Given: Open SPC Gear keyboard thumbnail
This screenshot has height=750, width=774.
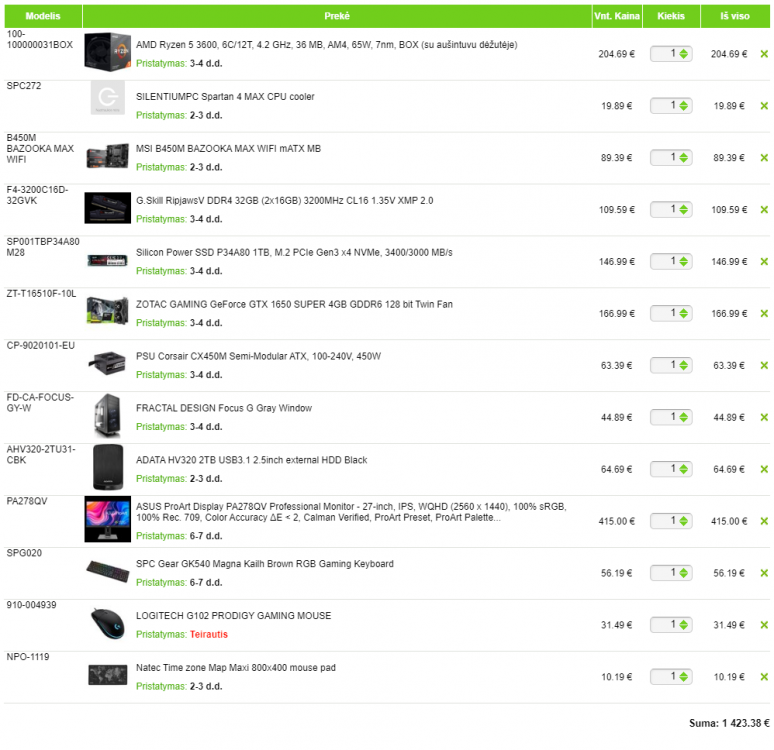Looking at the screenshot, I should pos(108,571).
